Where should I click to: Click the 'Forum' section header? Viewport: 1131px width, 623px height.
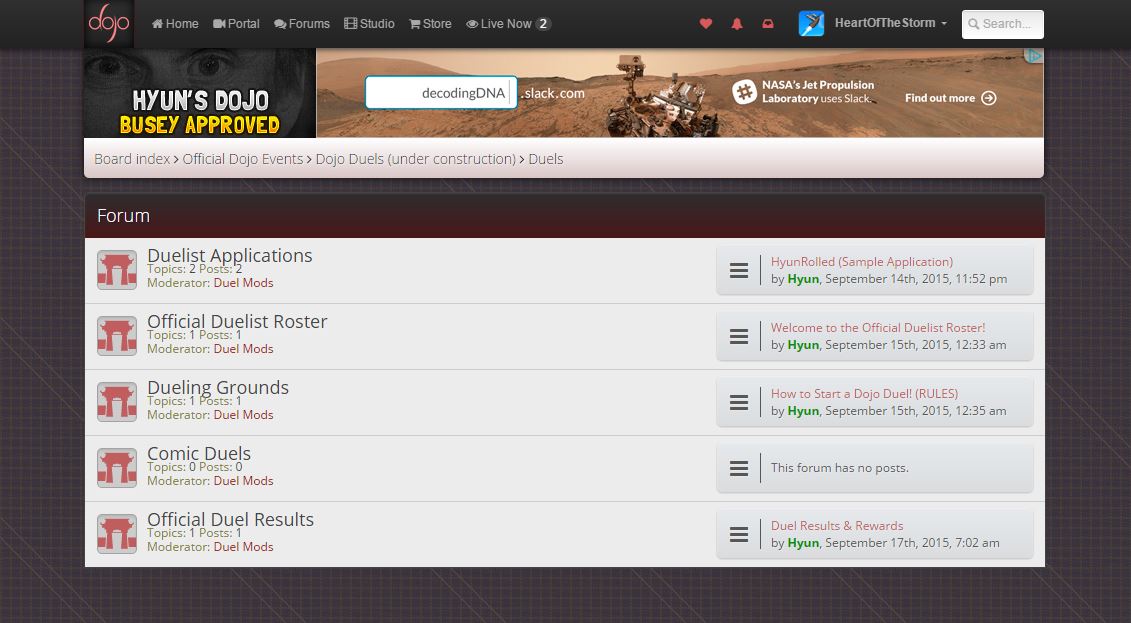123,216
